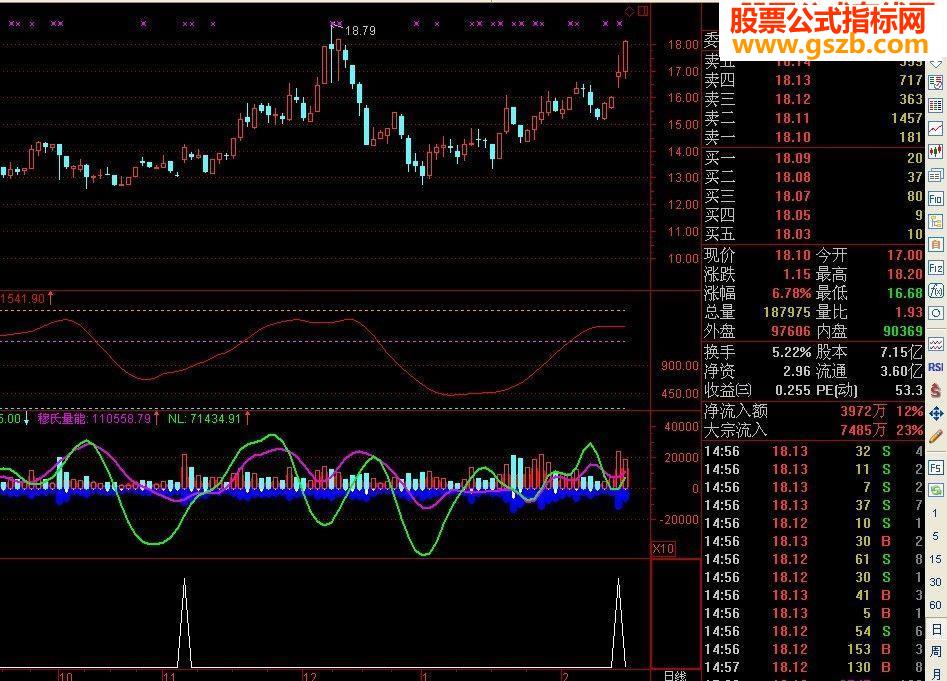The width and height of the screenshot is (947, 681).
Task: Switch to the intraday line chart icon
Action: pos(936,128)
